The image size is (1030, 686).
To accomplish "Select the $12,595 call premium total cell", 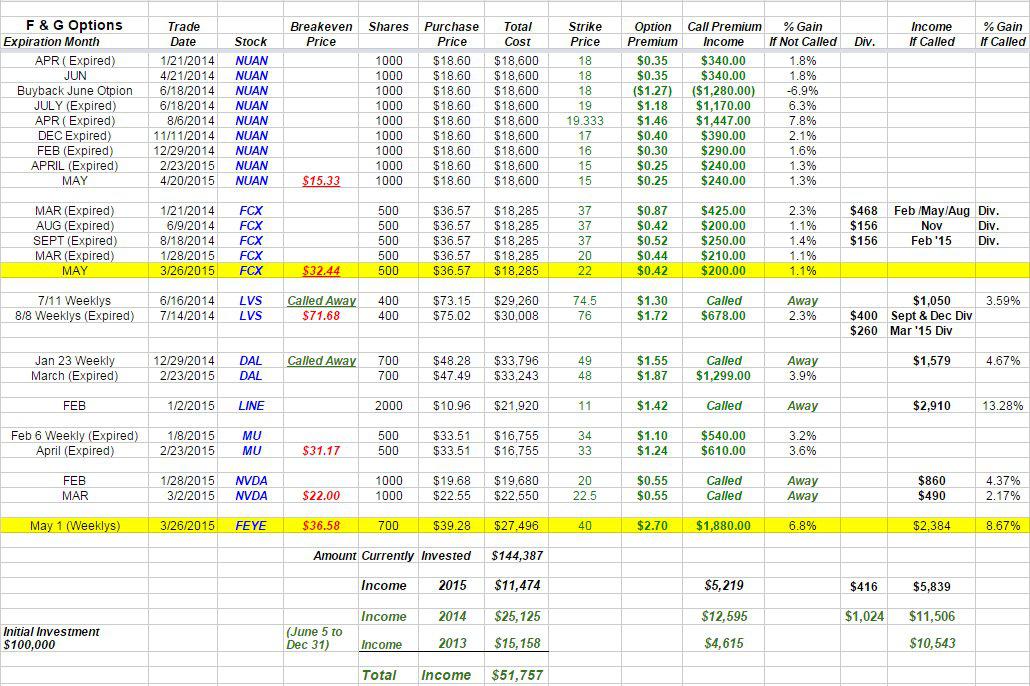I will pos(723,616).
